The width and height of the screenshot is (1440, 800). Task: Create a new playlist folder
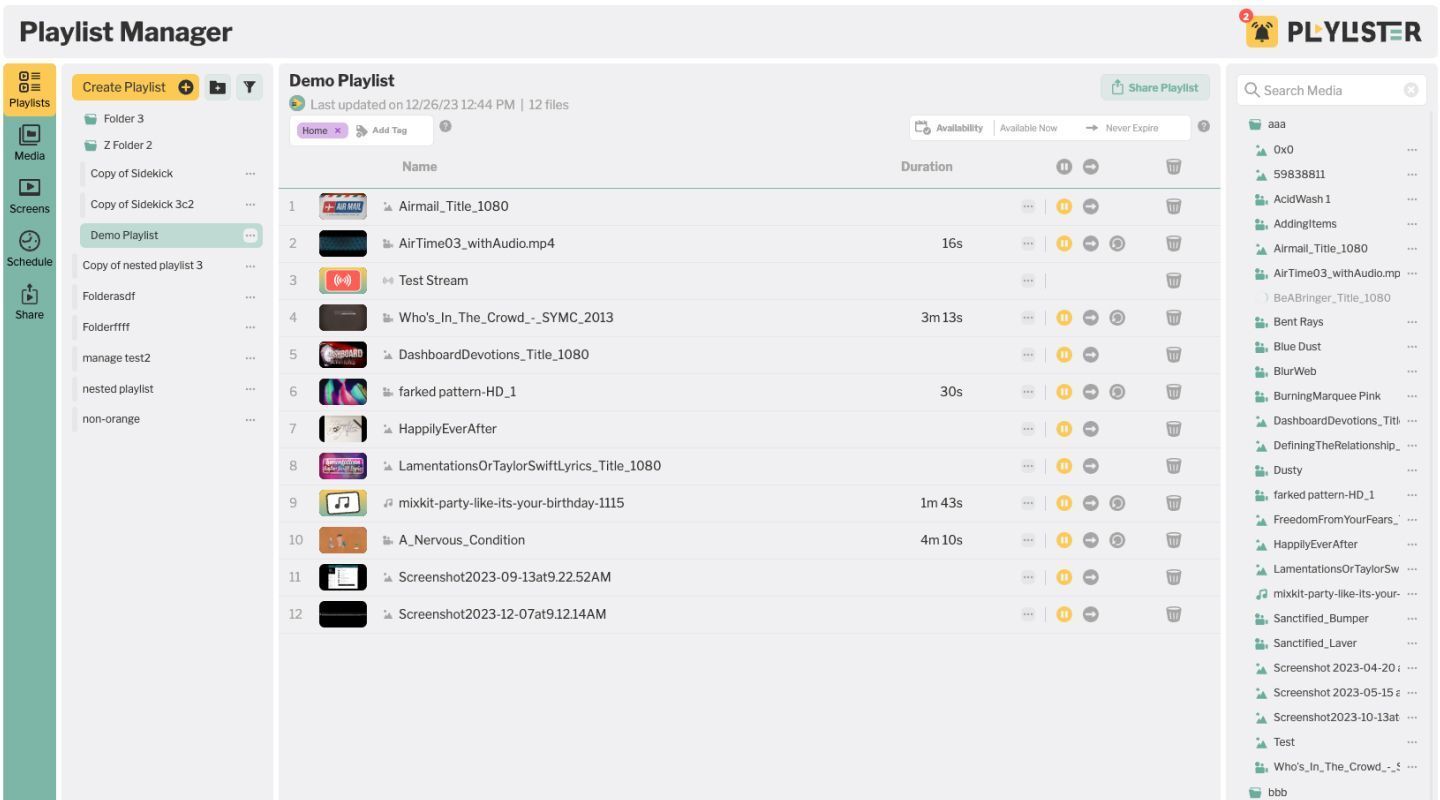coord(218,87)
